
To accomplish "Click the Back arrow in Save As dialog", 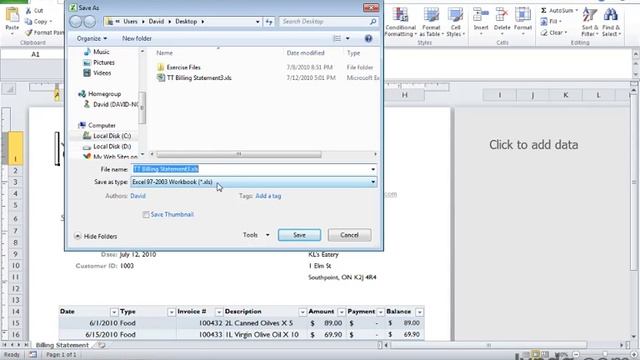I will point(76,21).
